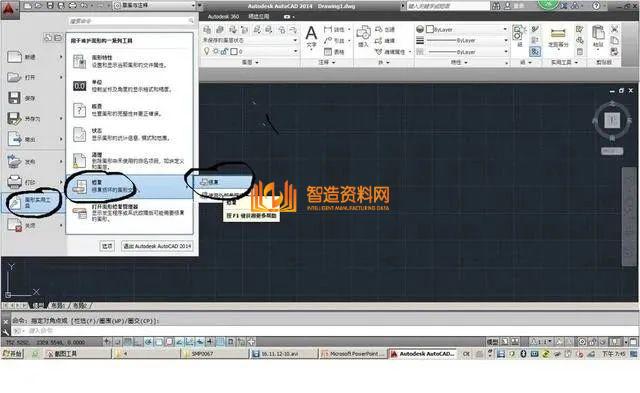Select New (新建) in application menu
640x393 pixels.
point(34,57)
